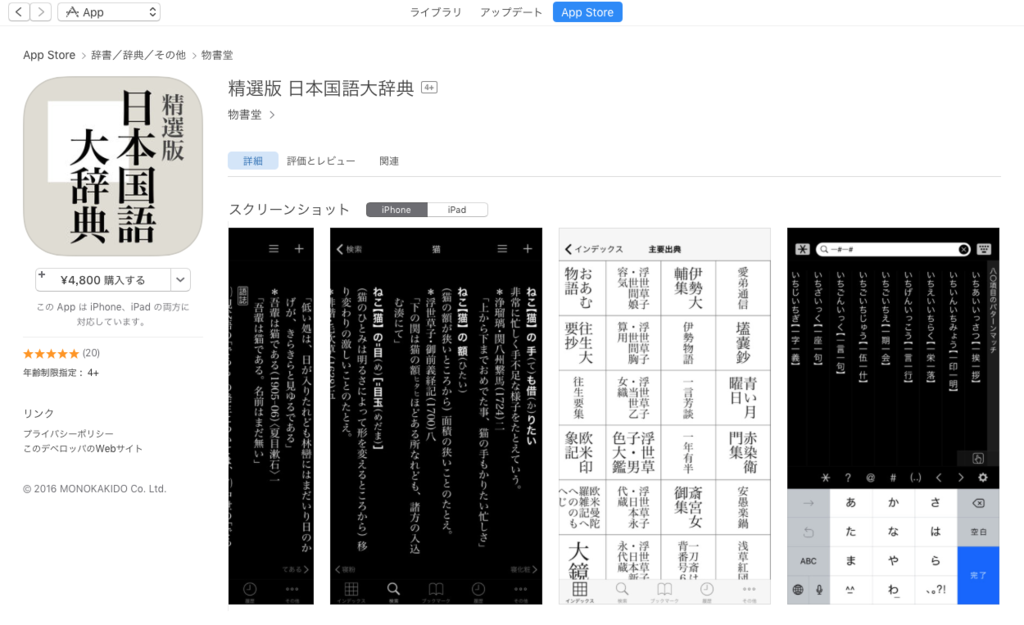Click the backspace key on keyboard
Screen dimensions: 1024x625
[978, 503]
